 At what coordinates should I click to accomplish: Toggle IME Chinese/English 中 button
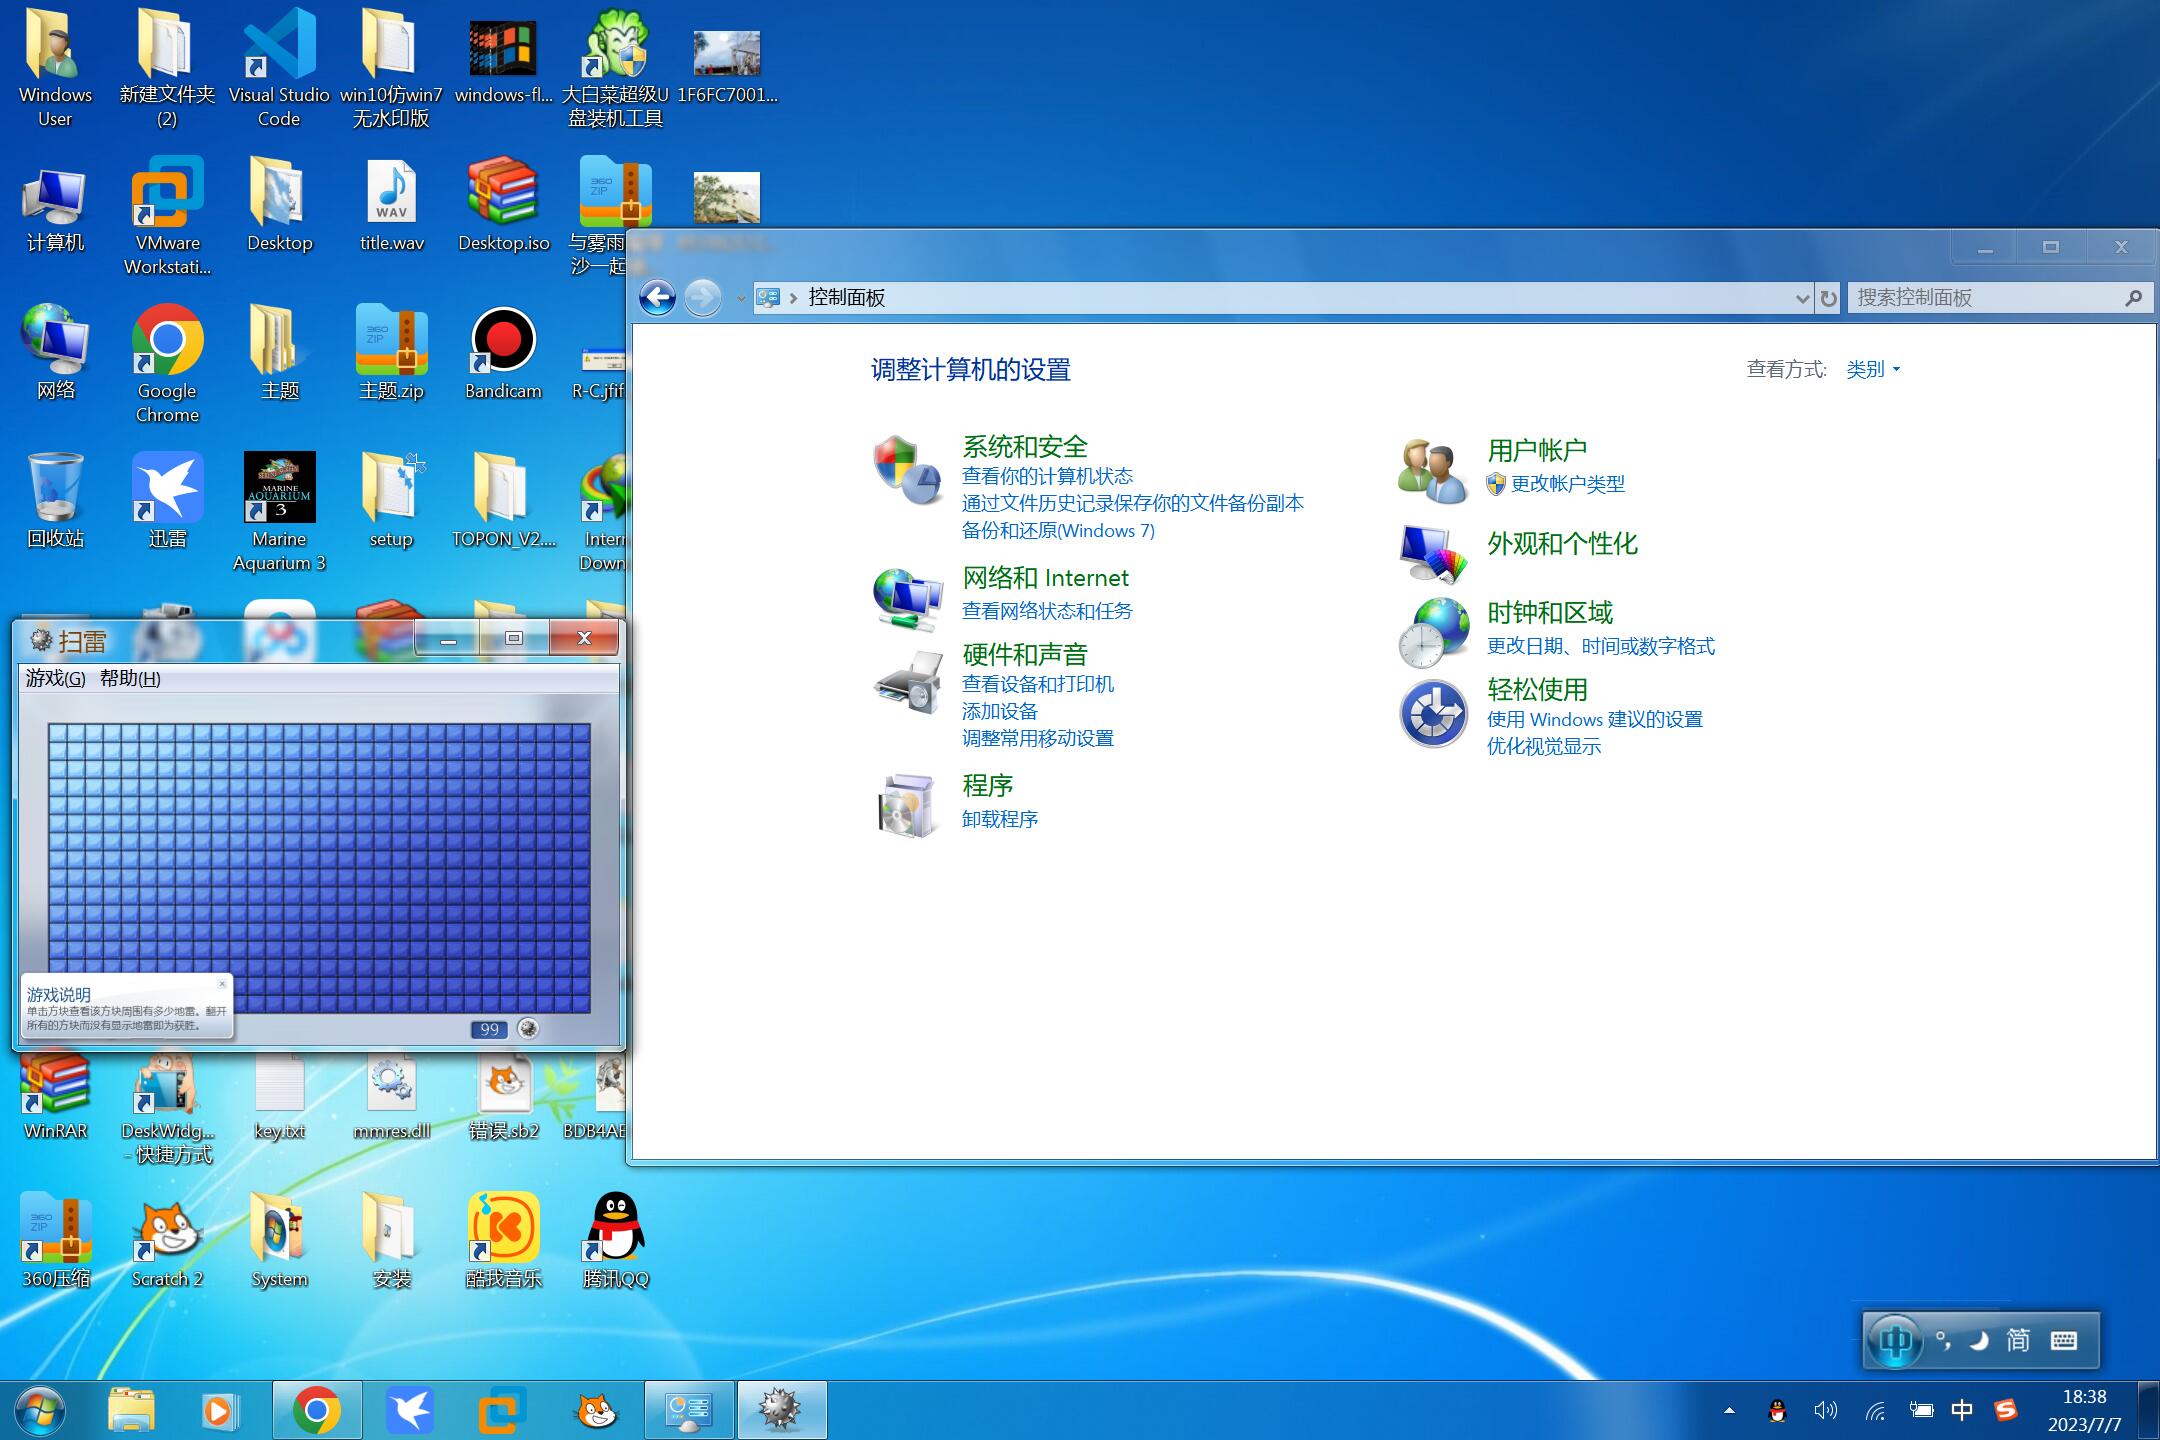(1894, 1340)
